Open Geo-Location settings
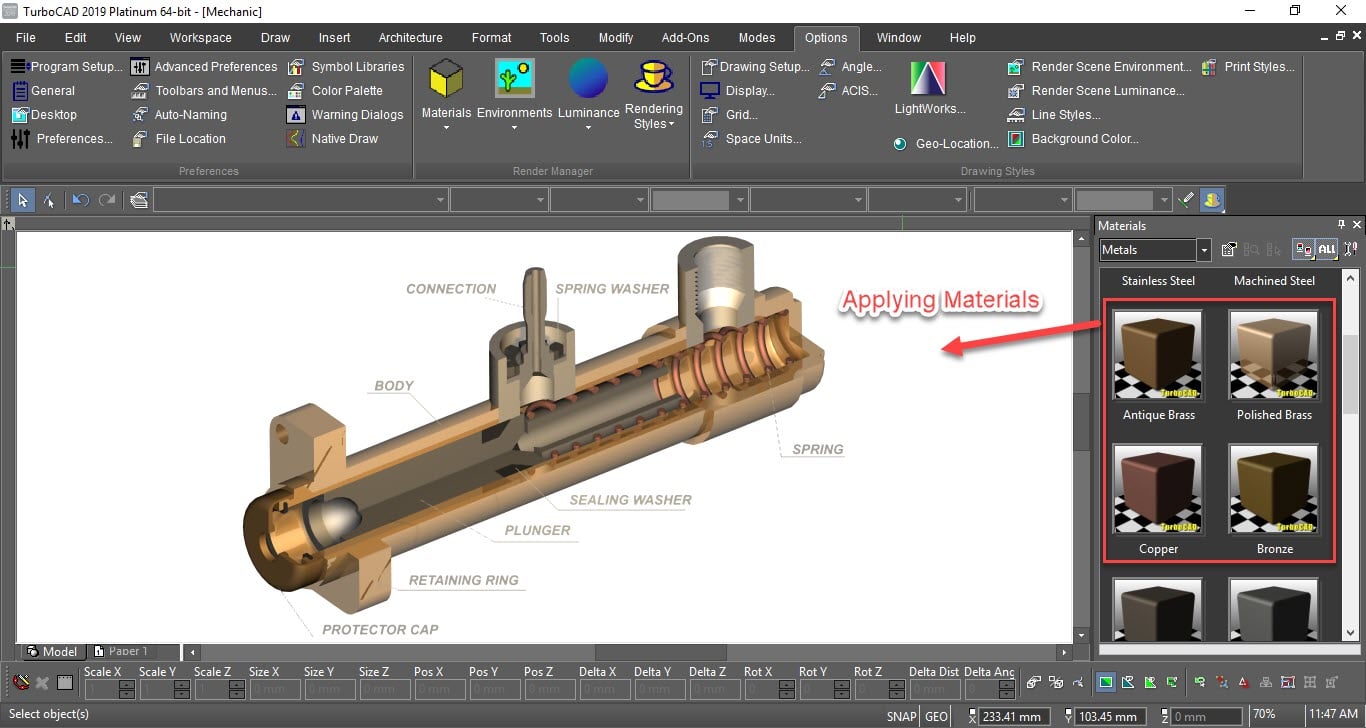The image size is (1366, 728). [945, 144]
